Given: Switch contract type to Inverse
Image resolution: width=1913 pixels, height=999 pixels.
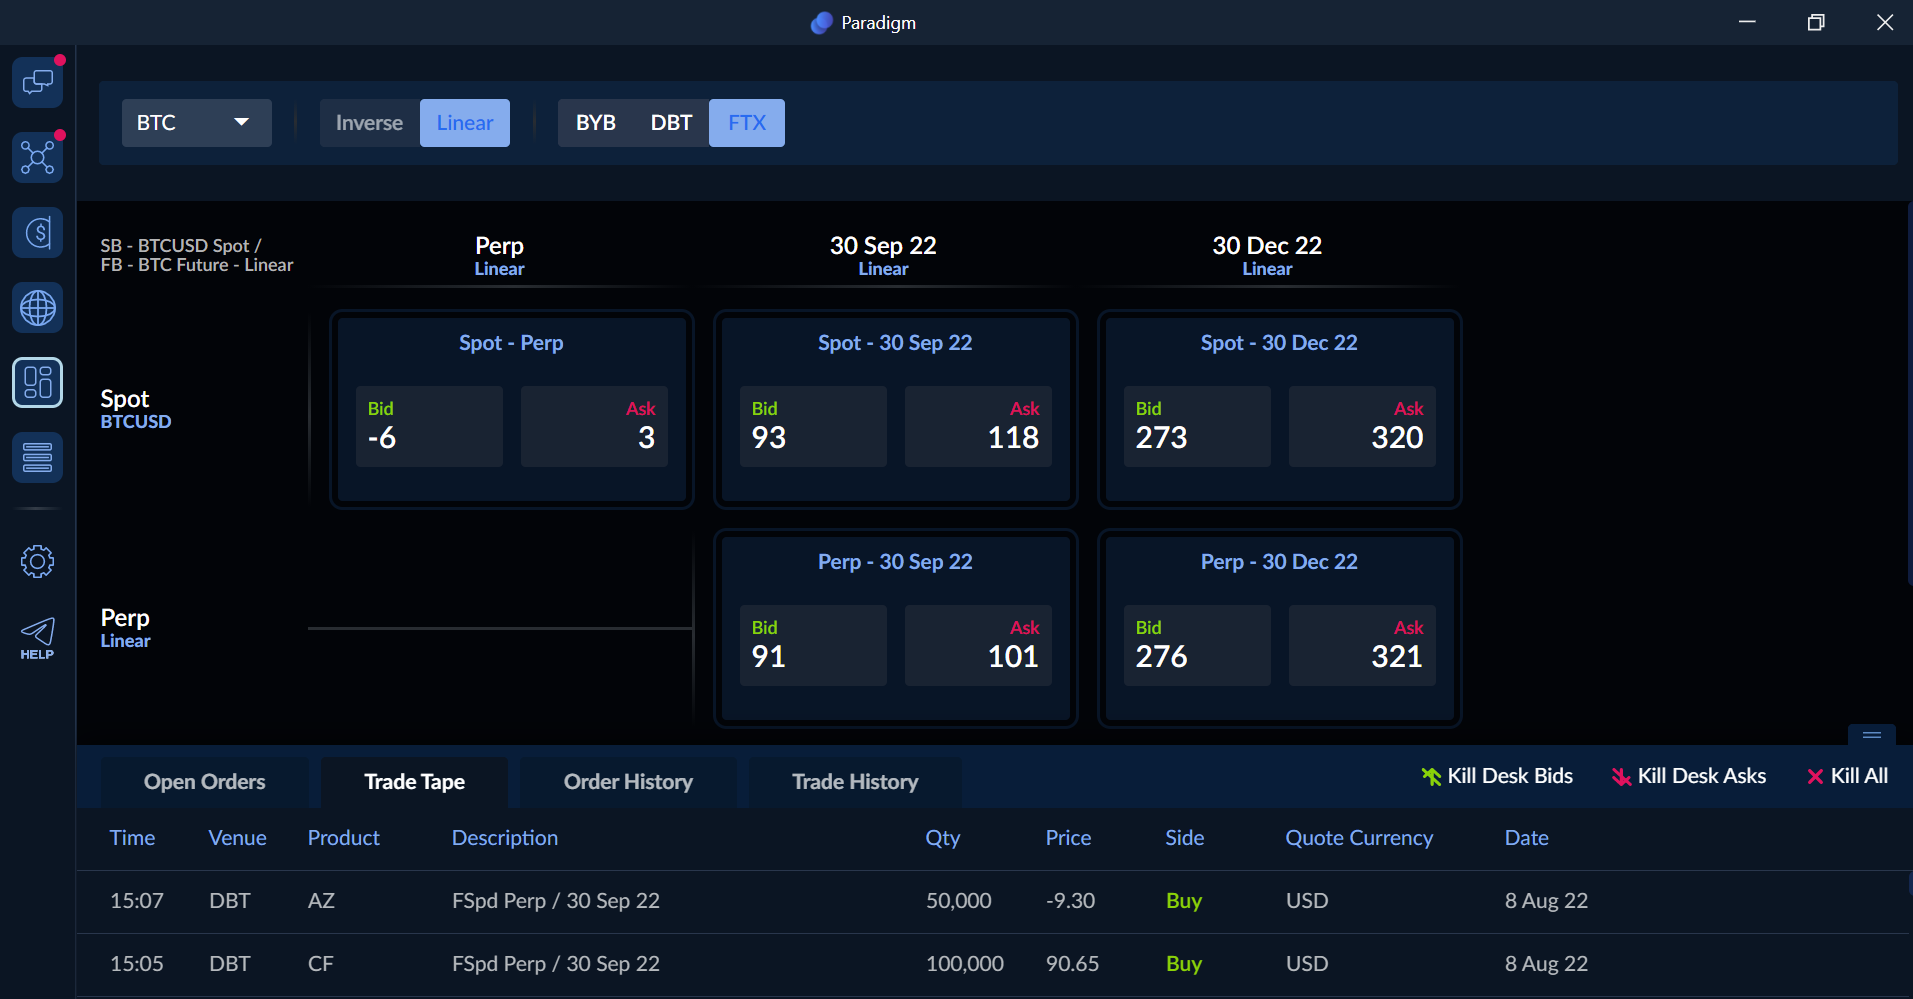Looking at the screenshot, I should pyautogui.click(x=369, y=123).
